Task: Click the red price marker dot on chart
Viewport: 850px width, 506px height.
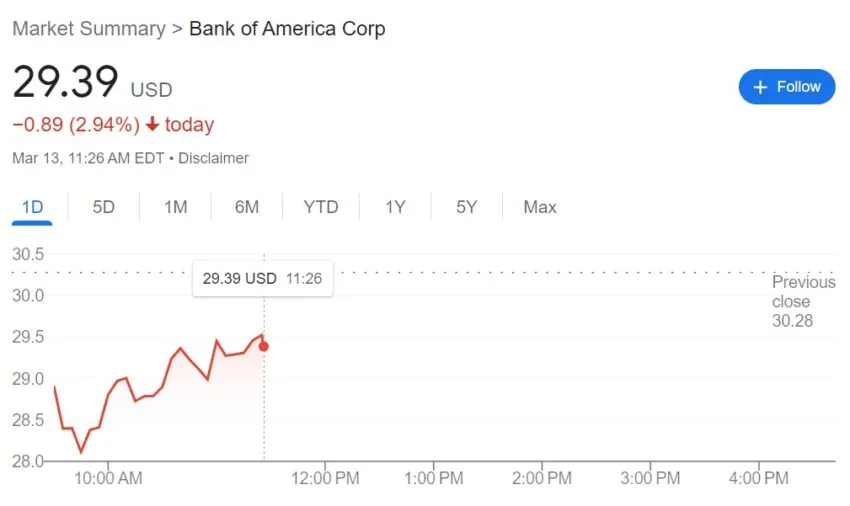Action: click(x=263, y=346)
